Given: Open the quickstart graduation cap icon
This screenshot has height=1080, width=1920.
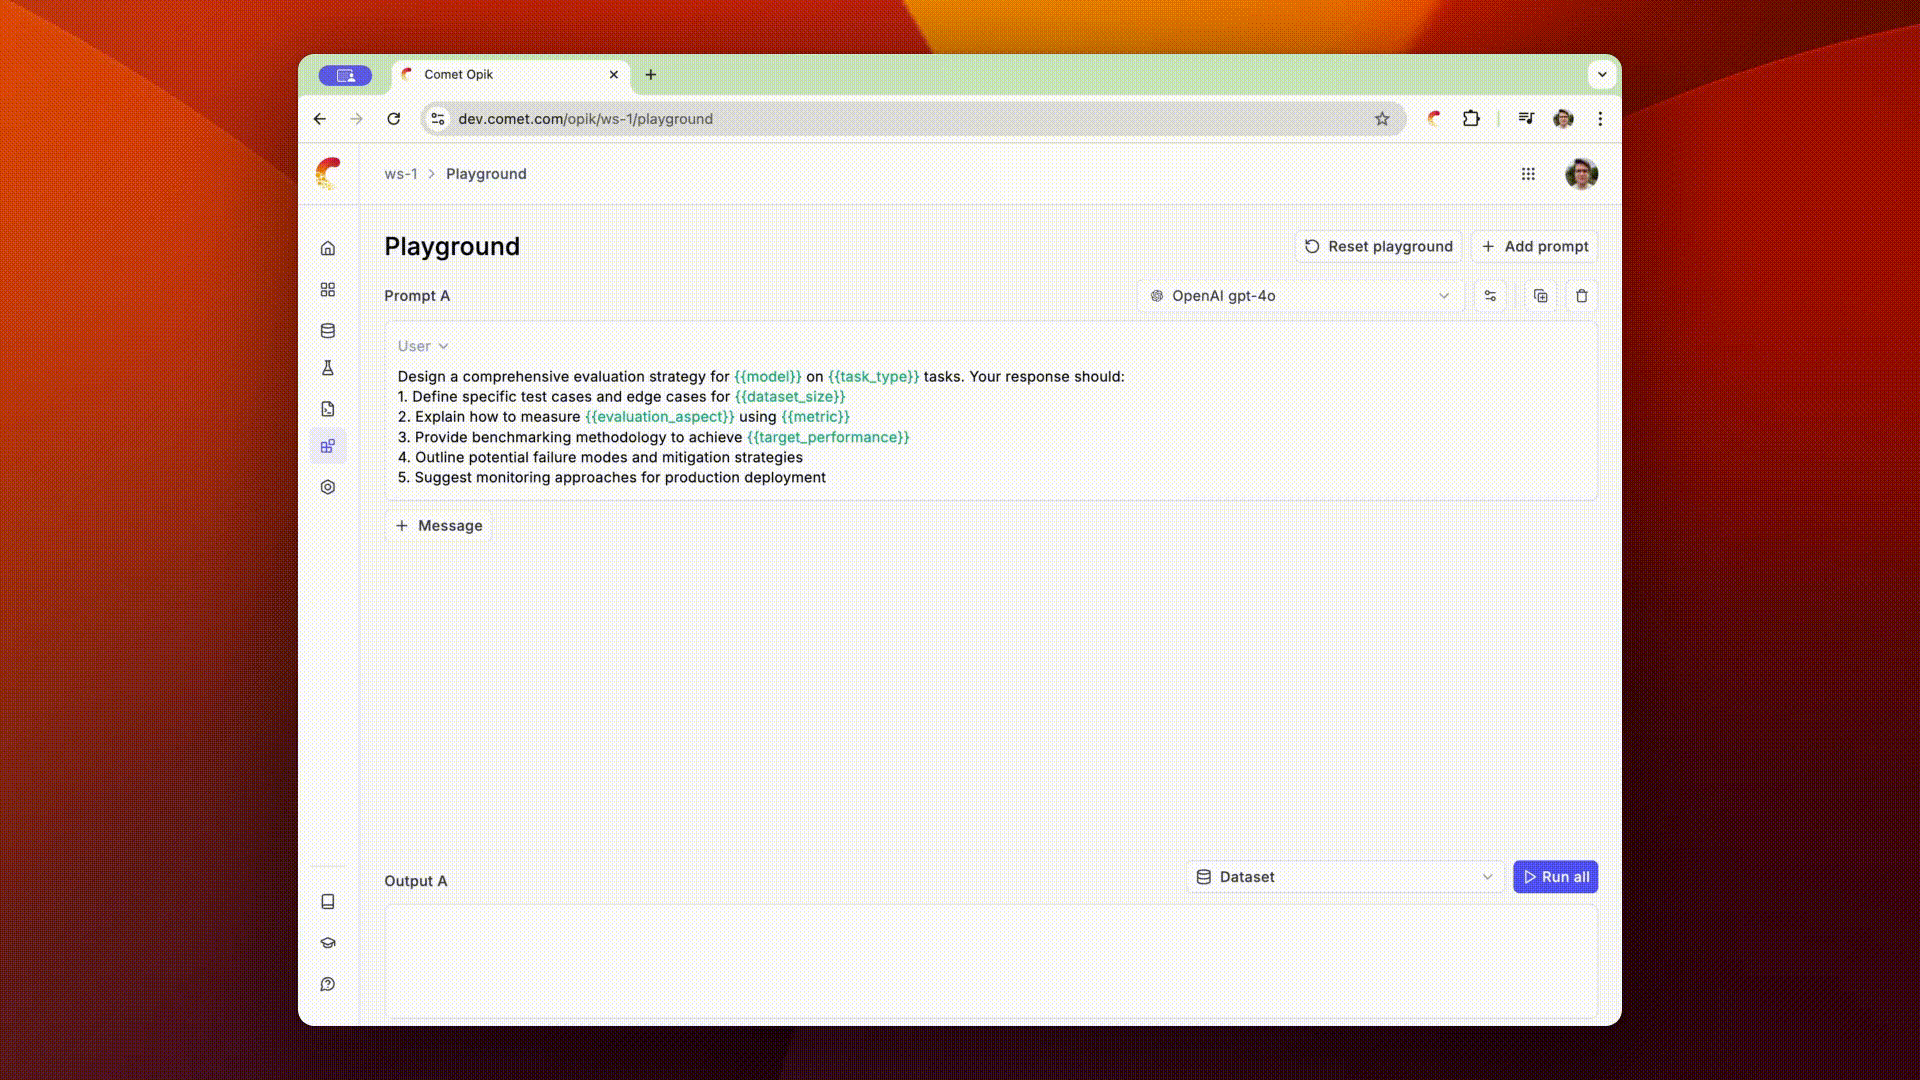Looking at the screenshot, I should 327,943.
